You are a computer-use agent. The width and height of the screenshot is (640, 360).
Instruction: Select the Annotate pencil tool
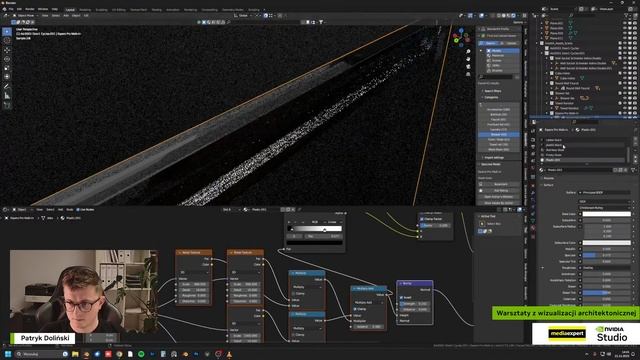pyautogui.click(x=7, y=87)
